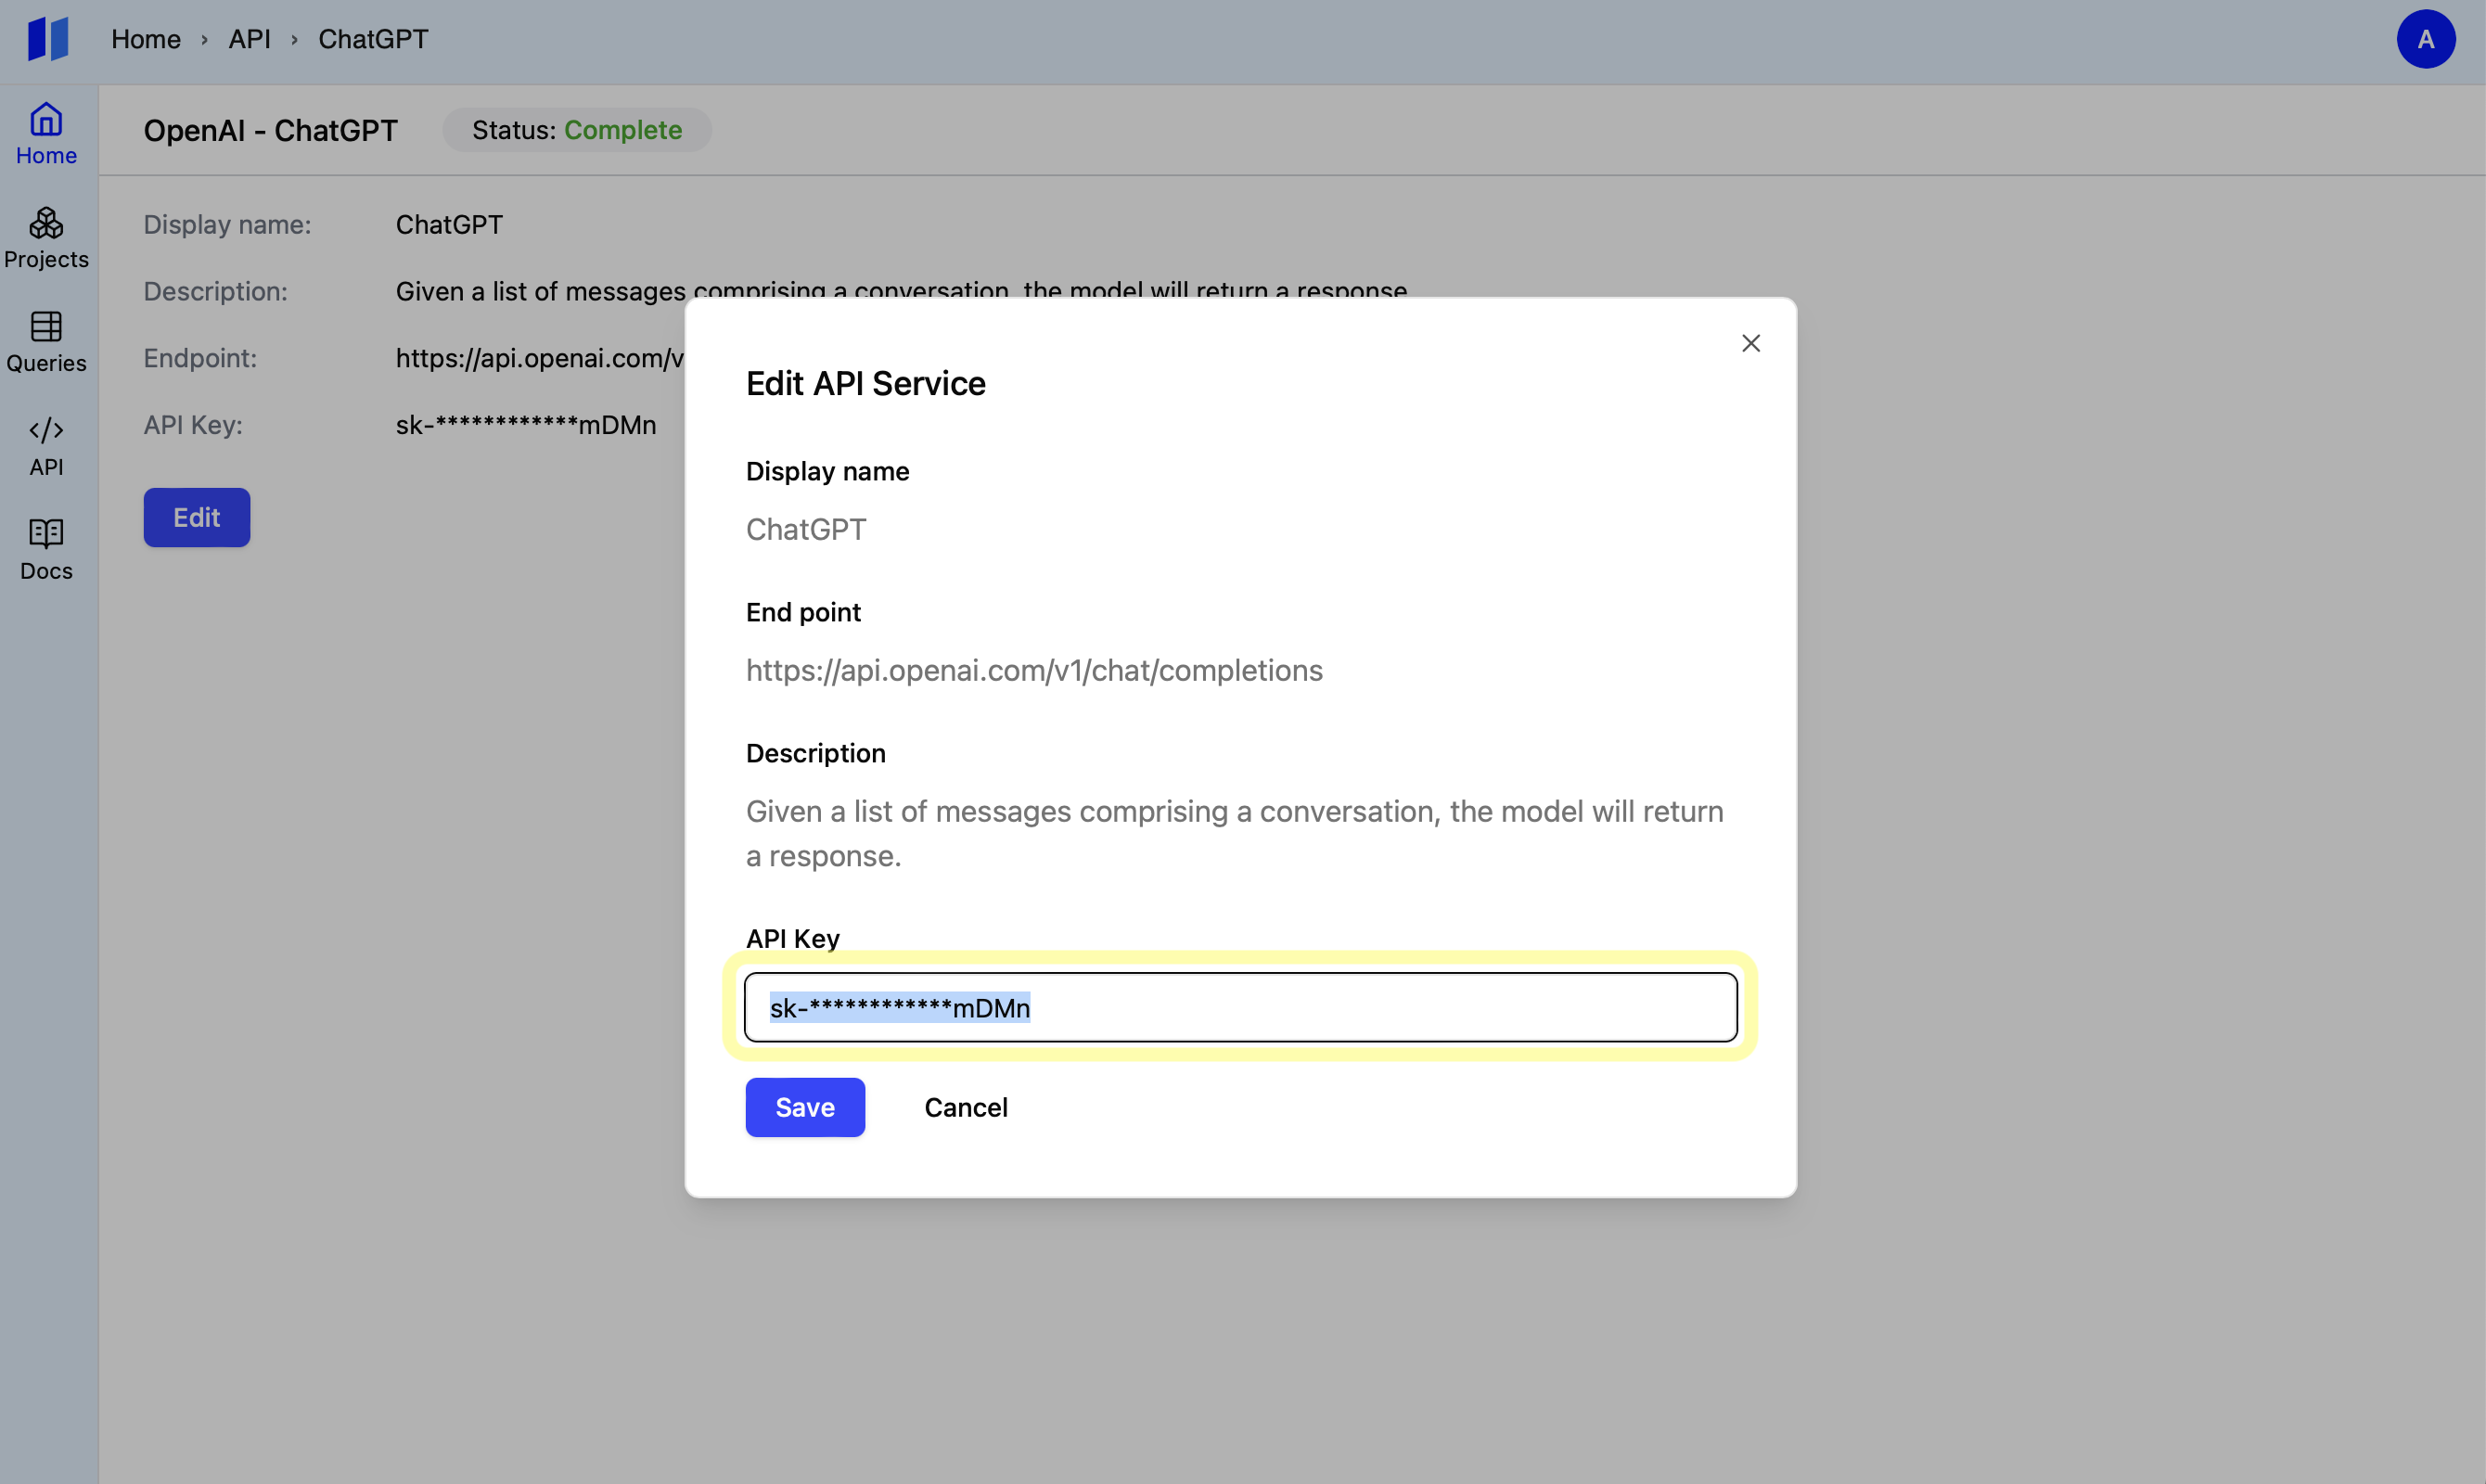Click the user avatar A
Screen dimensions: 2486x1484
point(2425,39)
